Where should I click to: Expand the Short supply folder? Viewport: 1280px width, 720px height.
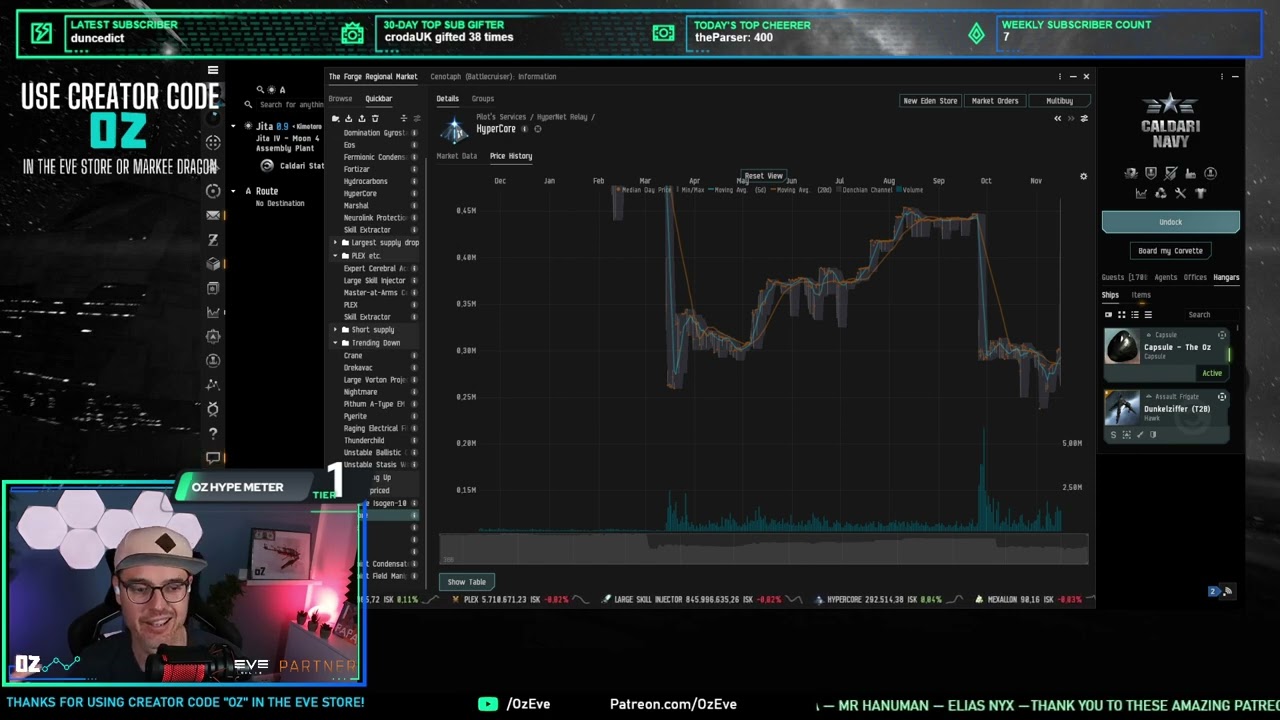pyautogui.click(x=336, y=330)
